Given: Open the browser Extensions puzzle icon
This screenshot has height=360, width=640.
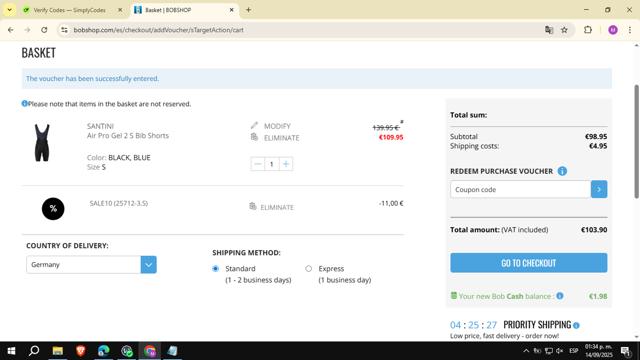Looking at the screenshot, I should (588, 30).
